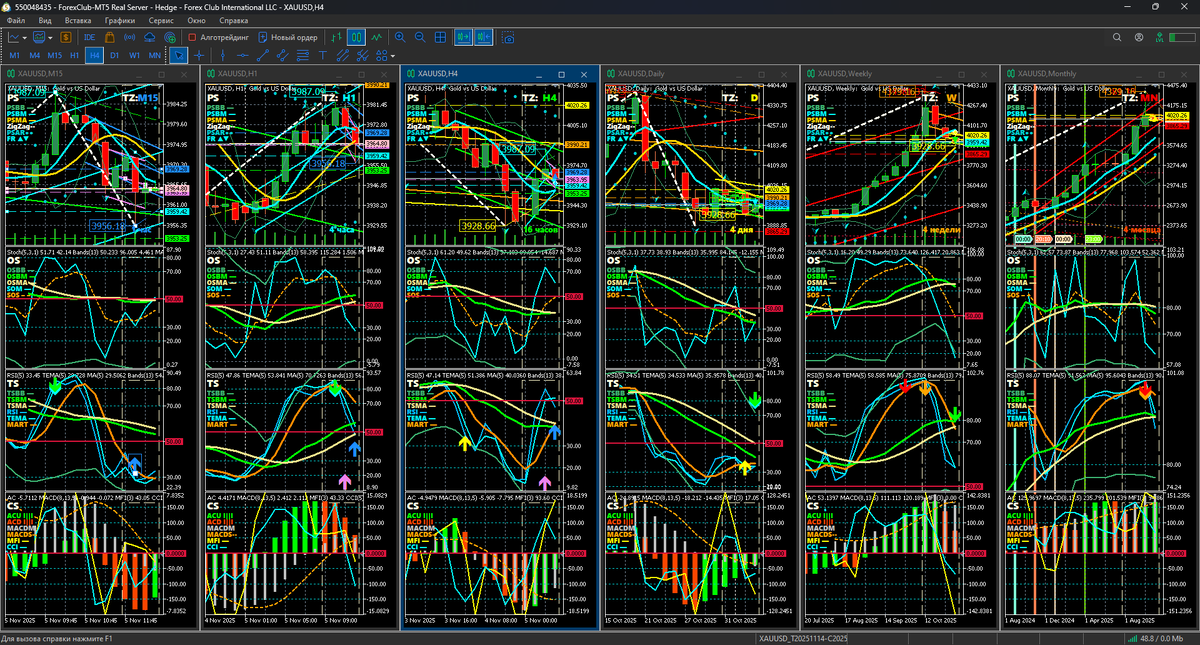Activate the XAUUSD,Weekly chart title bar

900,74
